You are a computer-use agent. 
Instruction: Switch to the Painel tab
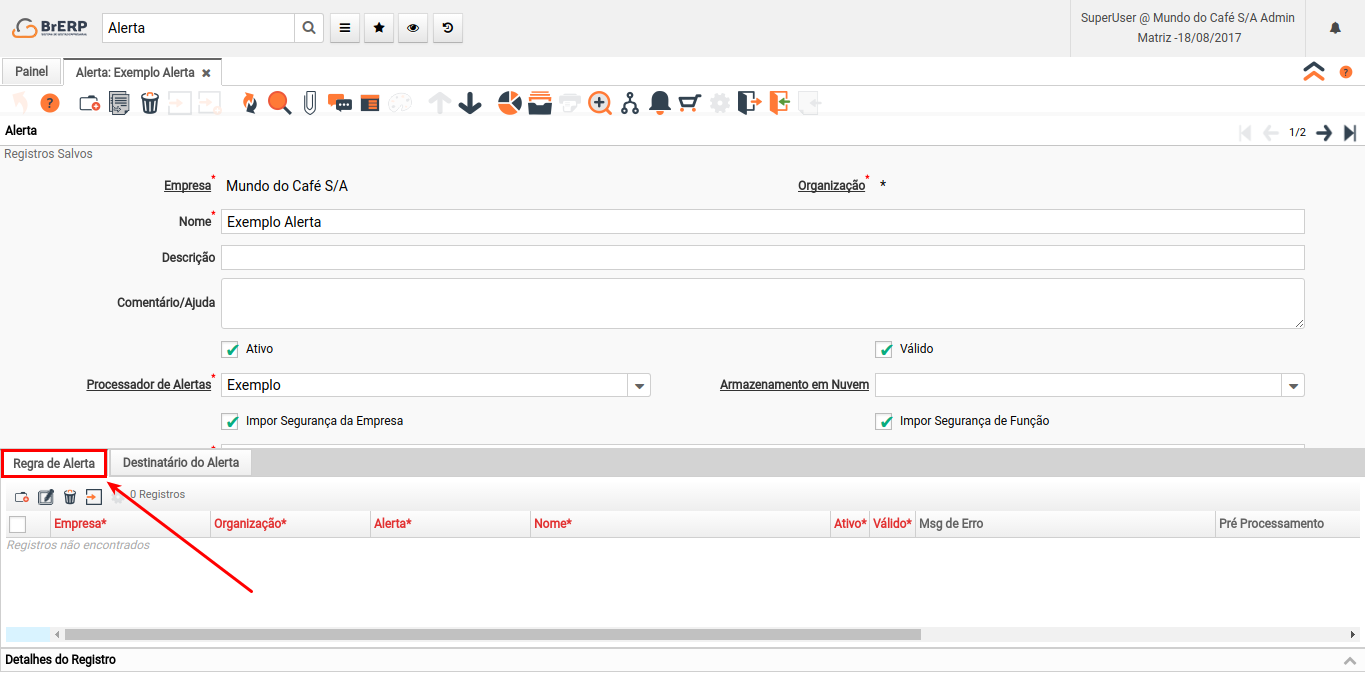point(31,72)
